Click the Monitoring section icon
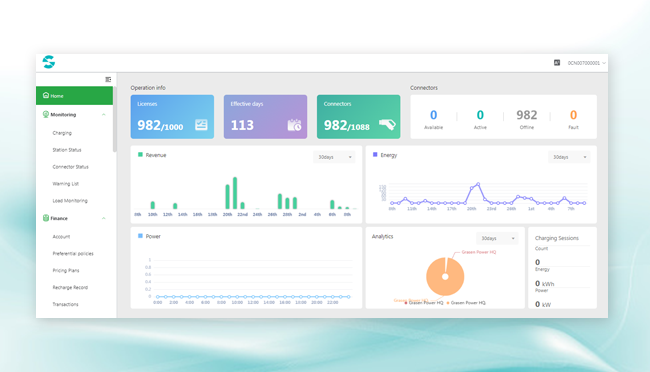 pyautogui.click(x=46, y=114)
